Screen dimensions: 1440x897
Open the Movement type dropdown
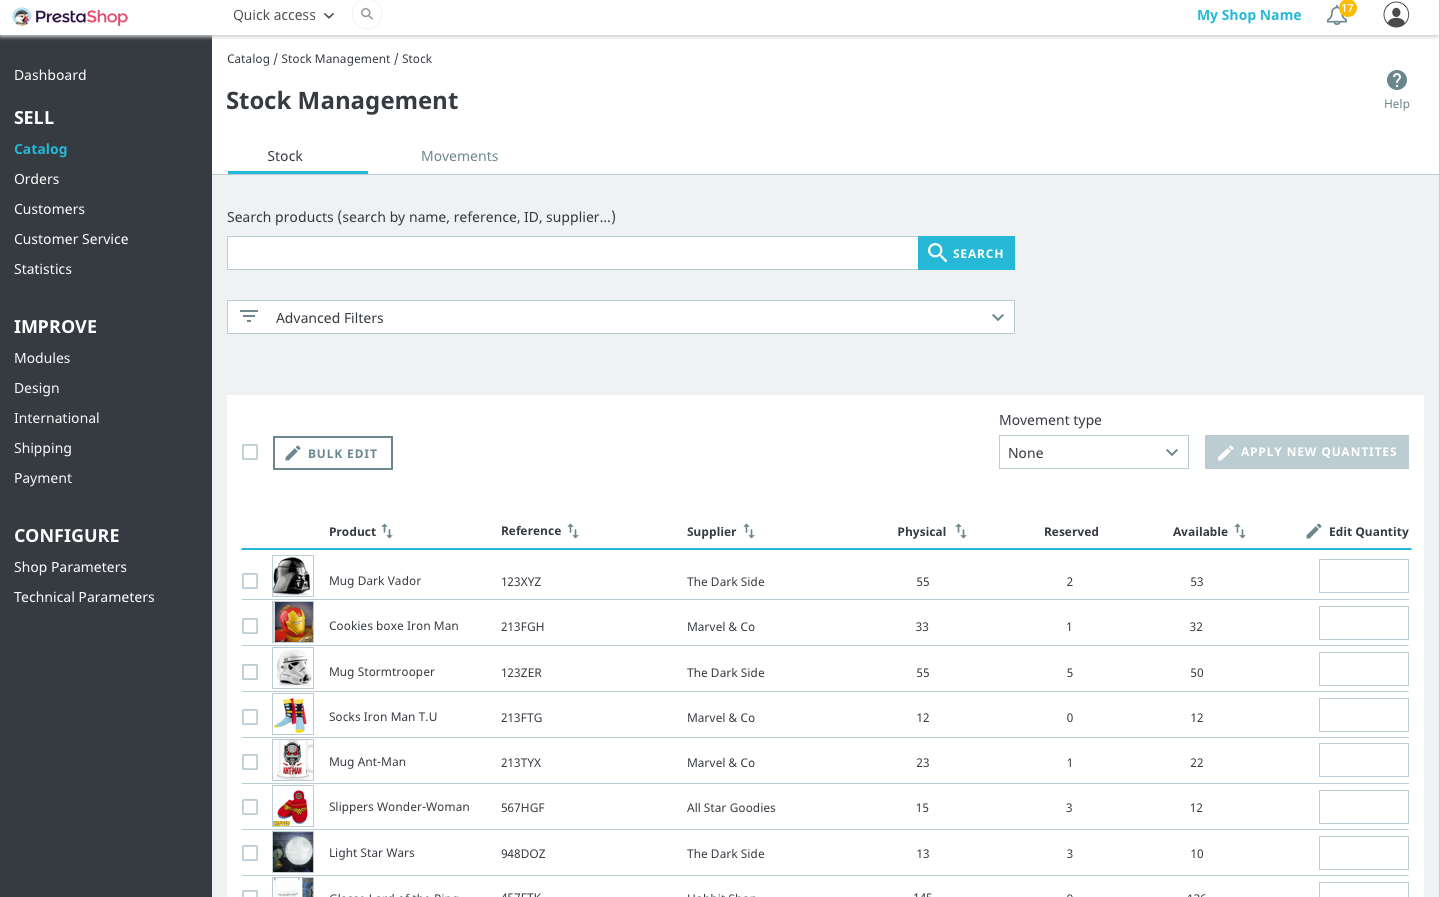click(x=1094, y=452)
